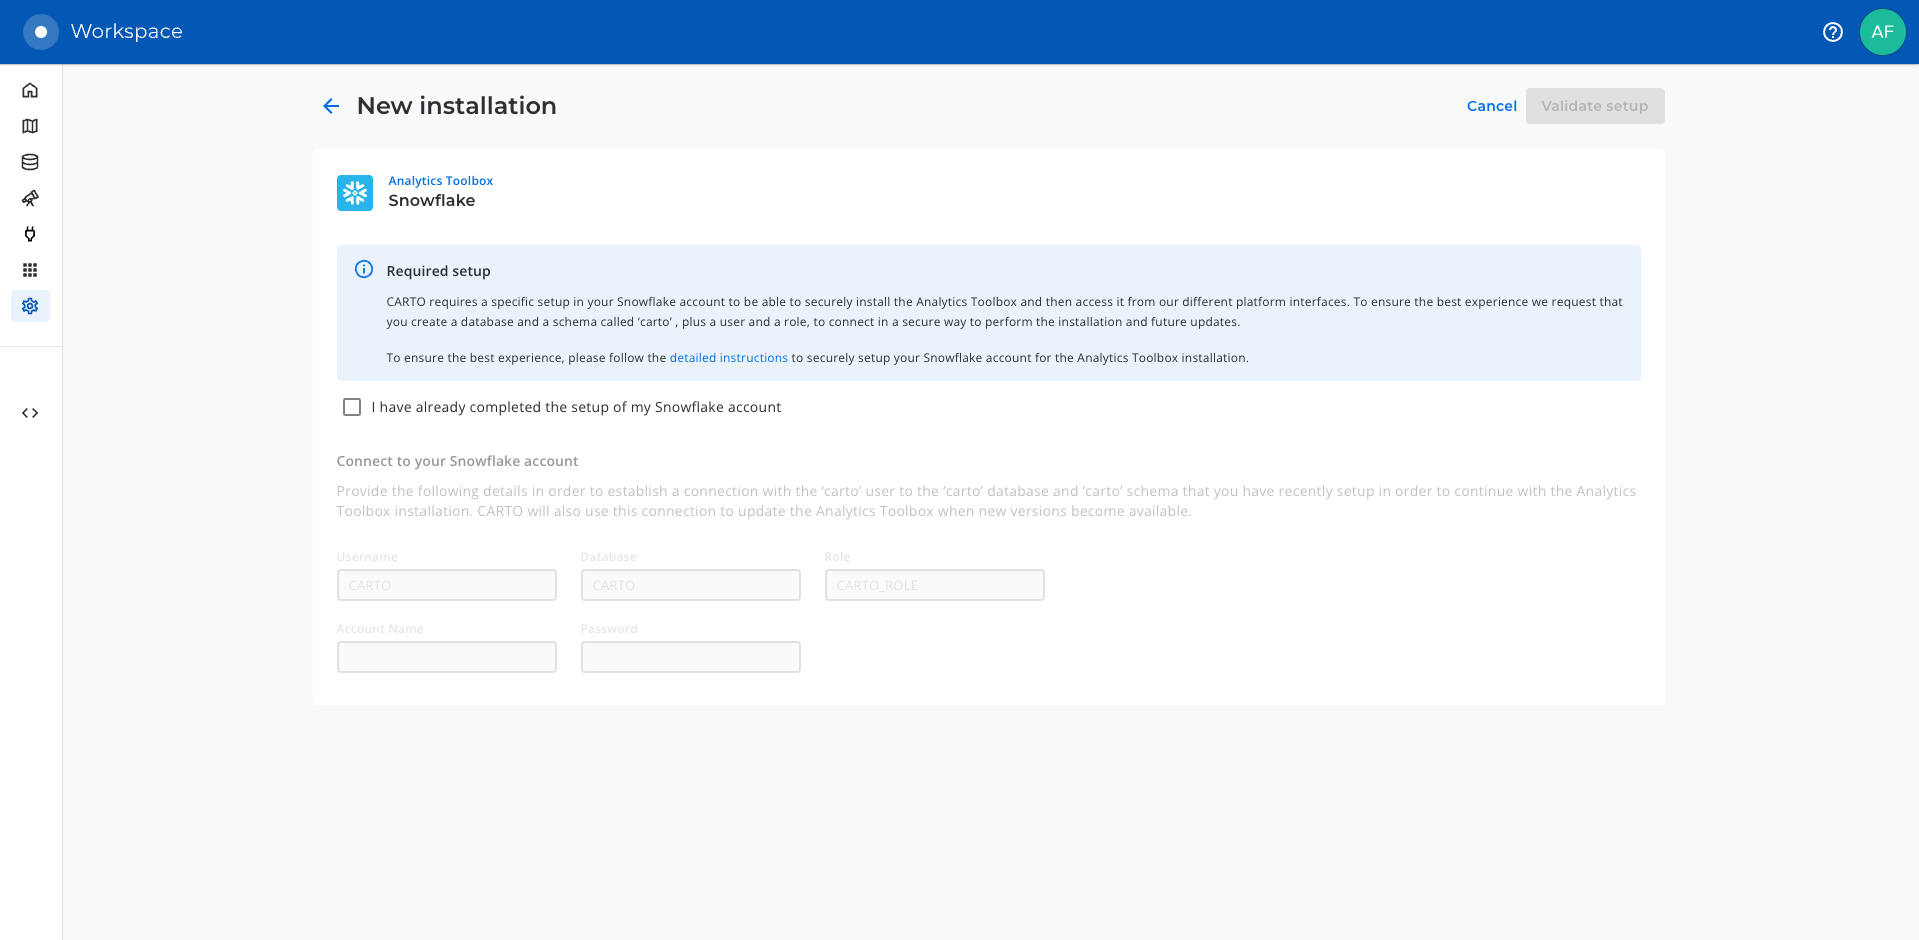The image size is (1919, 940).
Task: Open the AF user avatar menu
Action: [1882, 32]
